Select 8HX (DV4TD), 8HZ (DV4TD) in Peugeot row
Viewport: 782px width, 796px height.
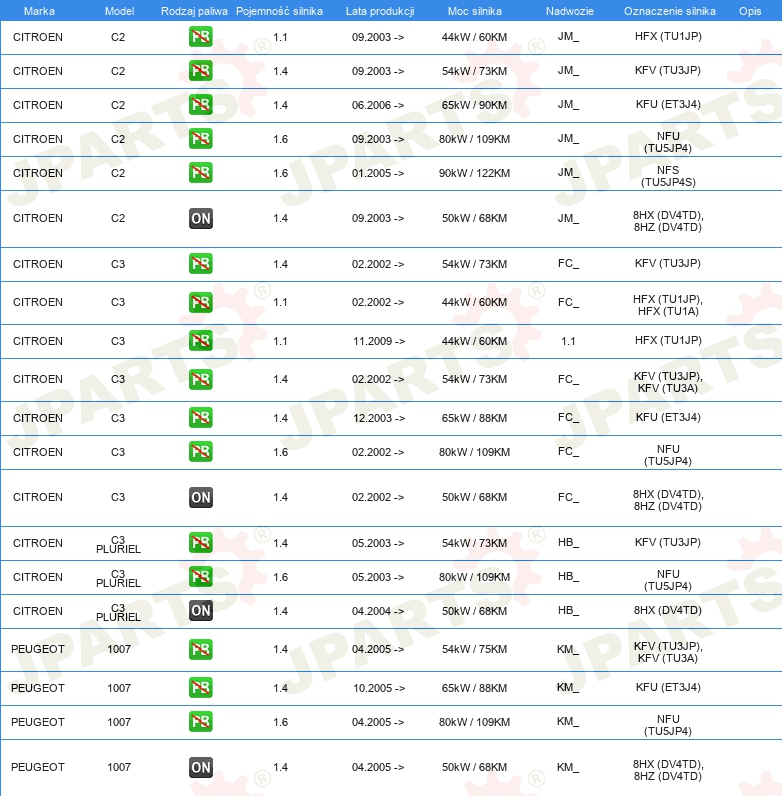(668, 770)
